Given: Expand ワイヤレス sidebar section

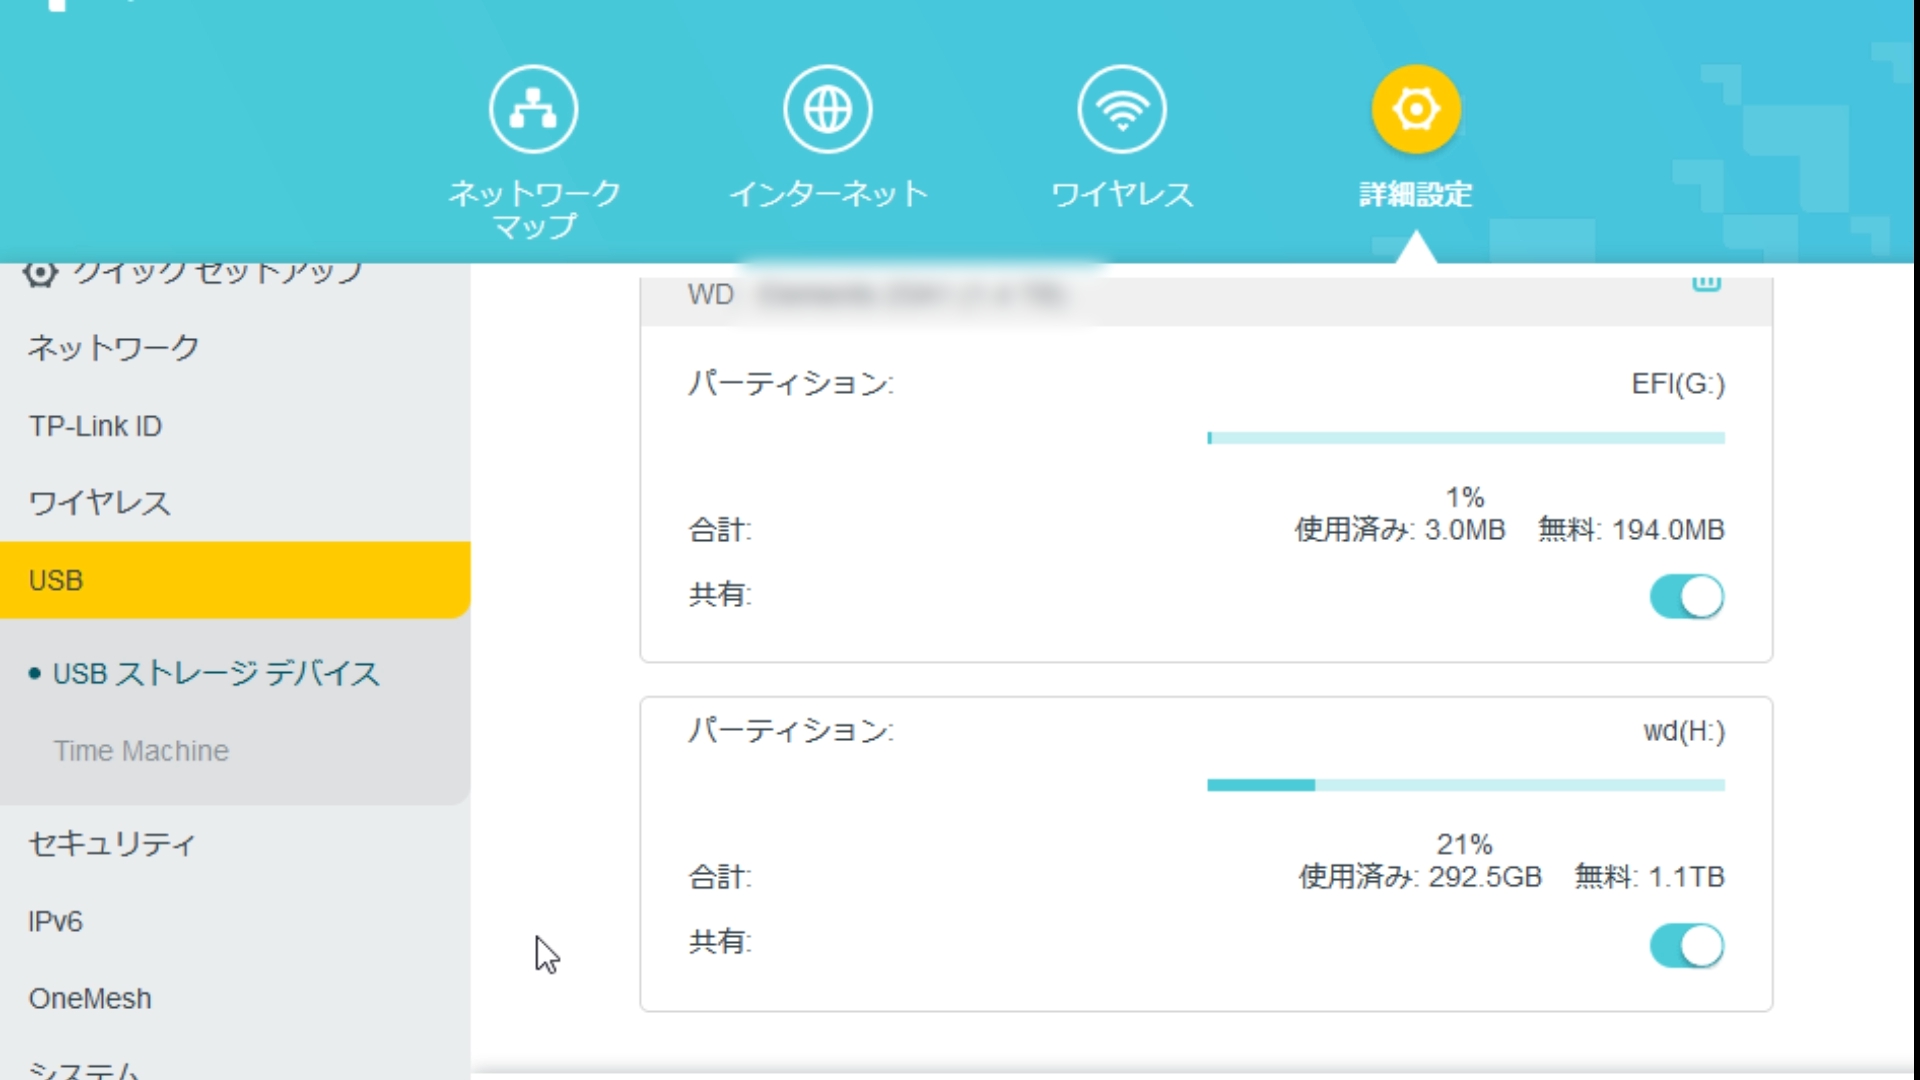Looking at the screenshot, I should [99, 503].
